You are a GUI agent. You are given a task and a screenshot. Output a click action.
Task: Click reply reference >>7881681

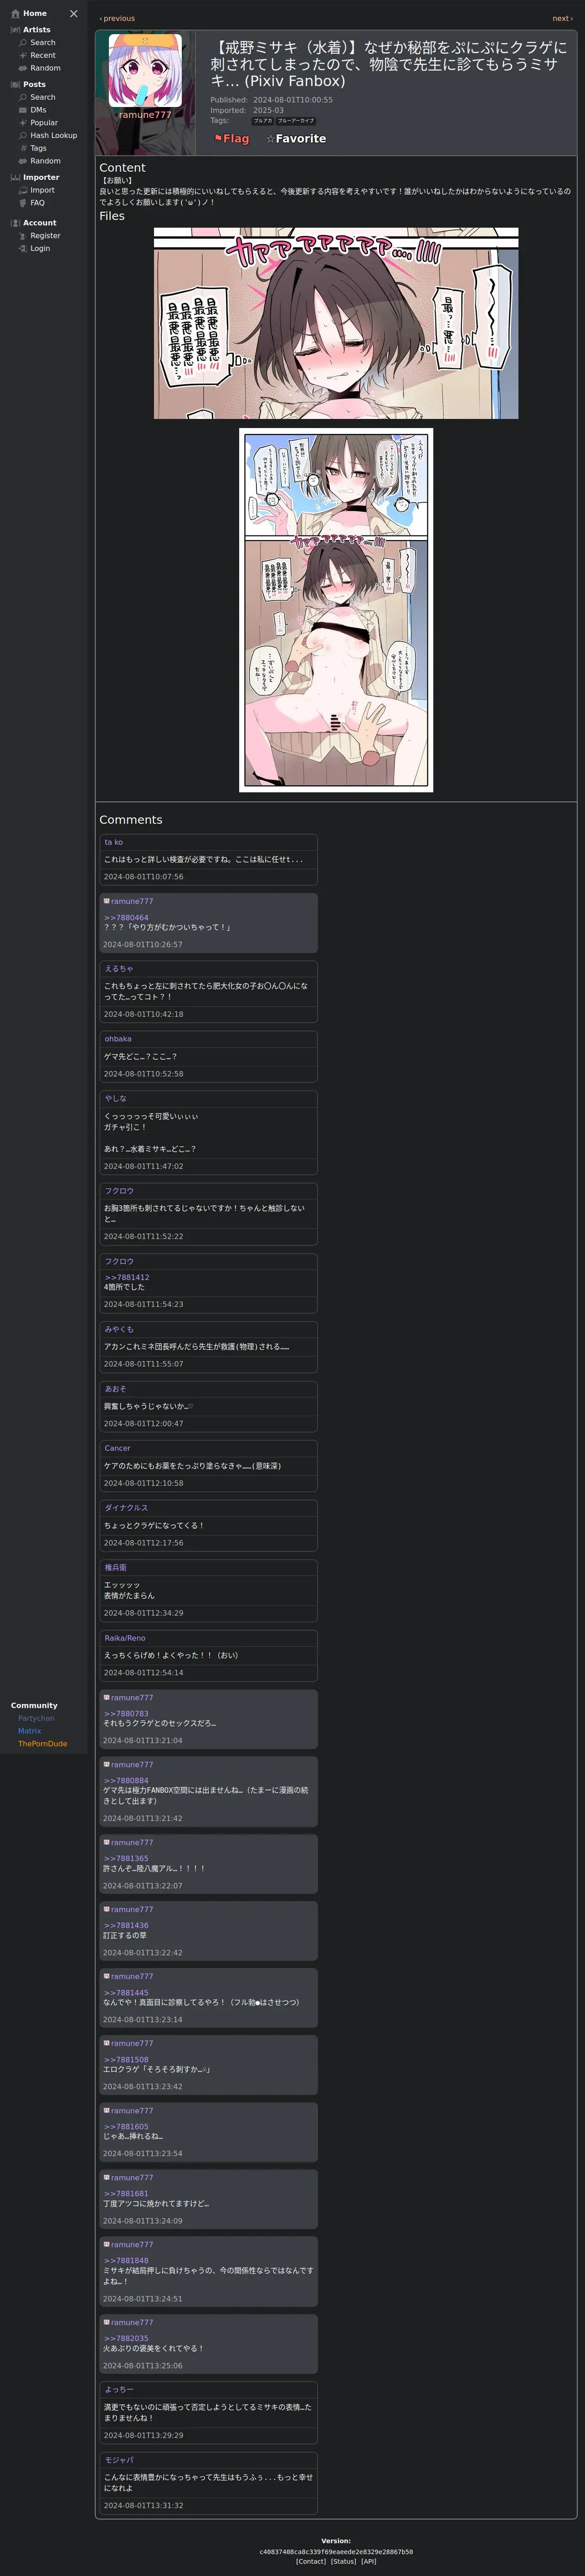pos(126,2193)
